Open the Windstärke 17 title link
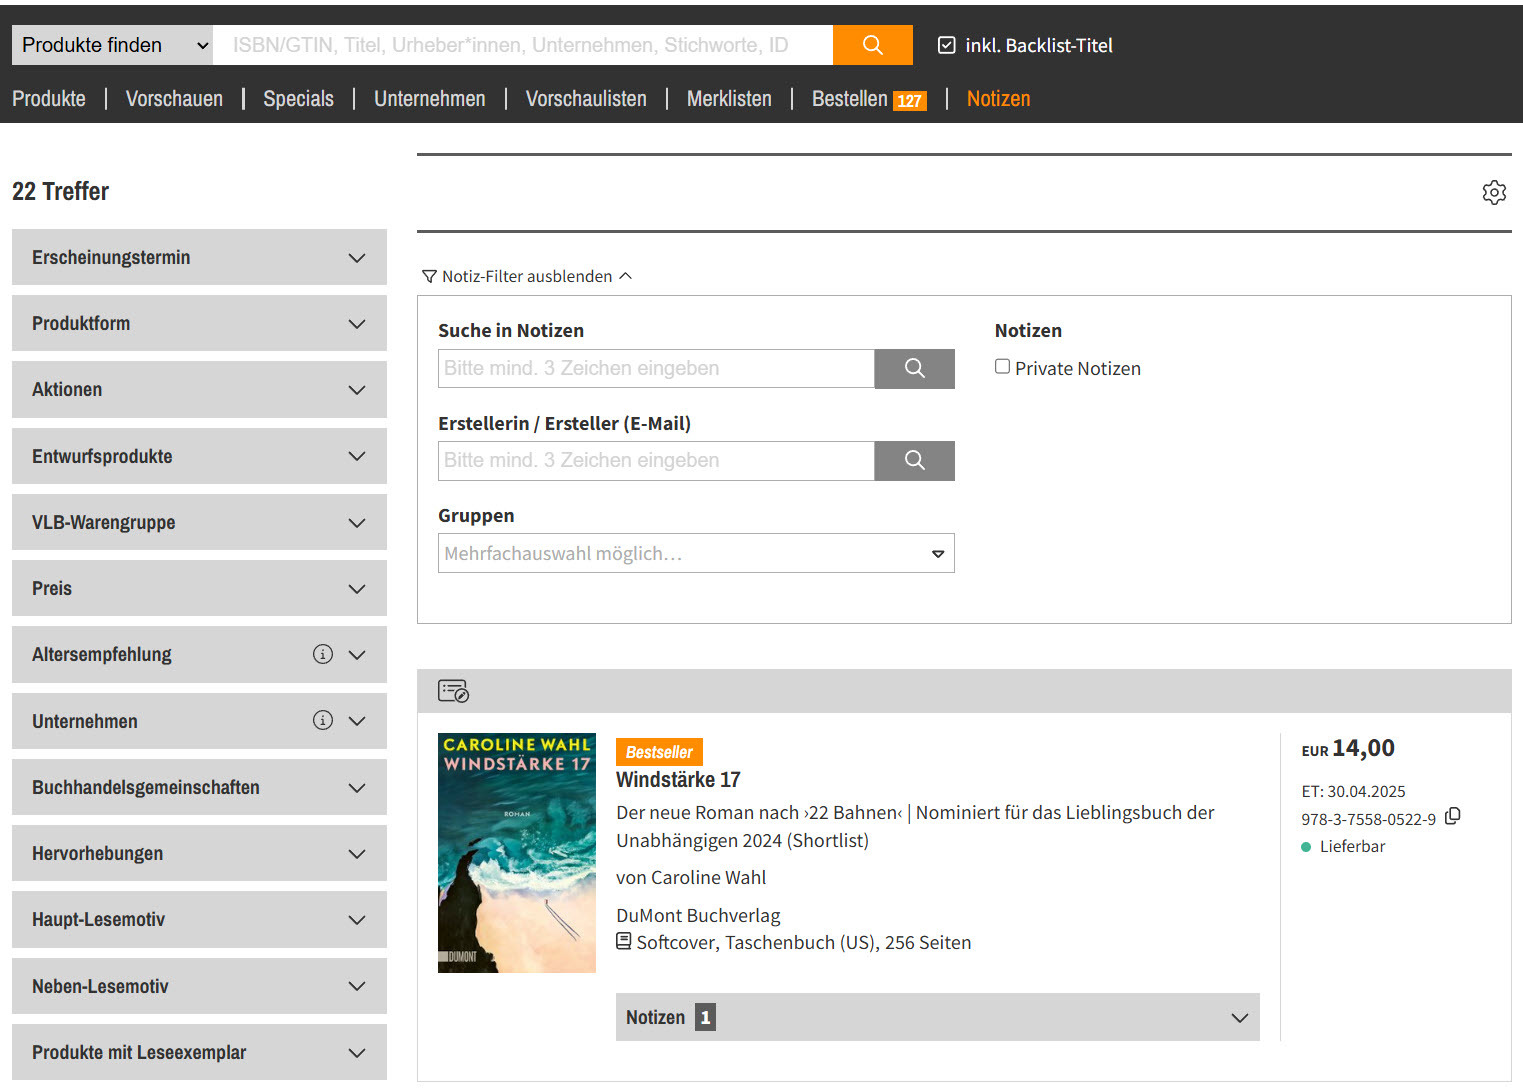This screenshot has width=1523, height=1088. coord(678,779)
